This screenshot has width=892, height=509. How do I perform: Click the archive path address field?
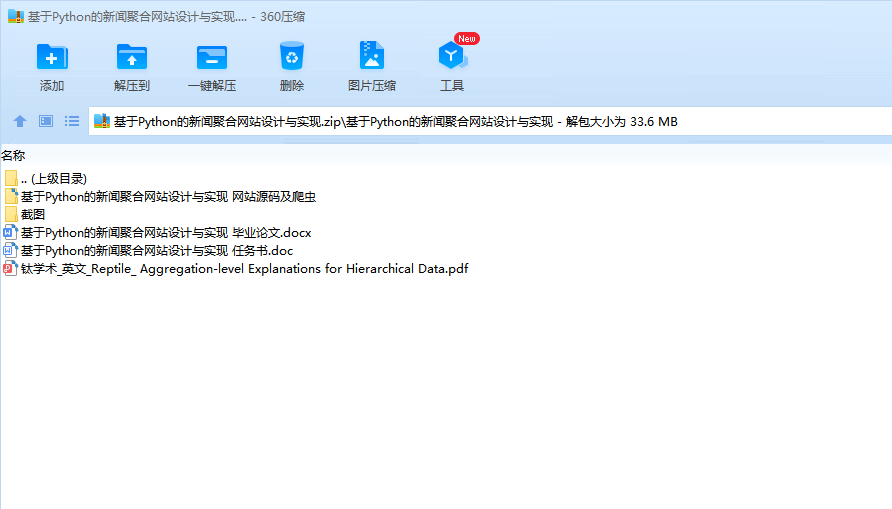tap(490, 121)
